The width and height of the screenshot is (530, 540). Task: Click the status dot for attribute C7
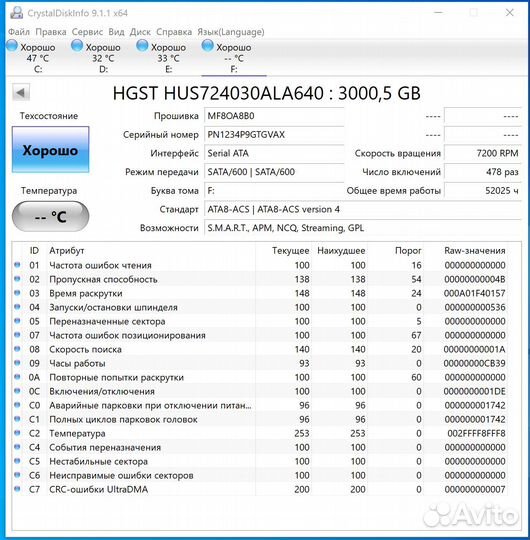click(17, 489)
